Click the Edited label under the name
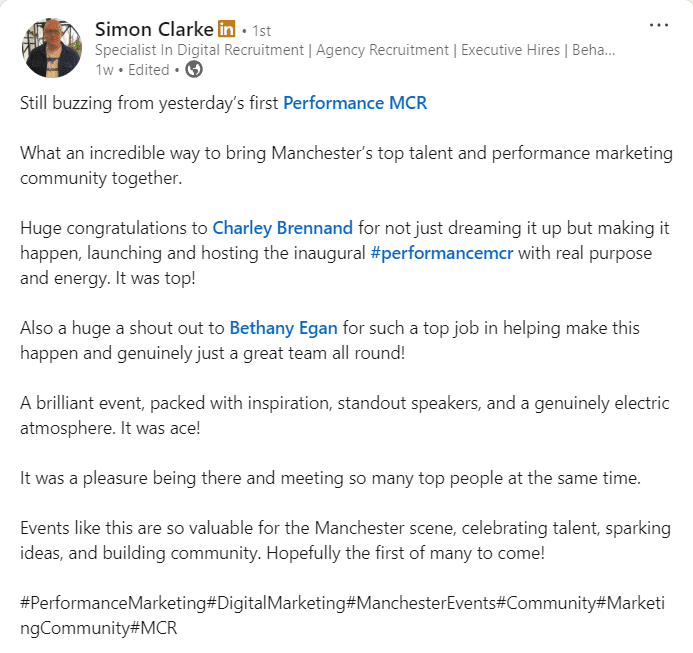The image size is (693, 653). pos(149,70)
